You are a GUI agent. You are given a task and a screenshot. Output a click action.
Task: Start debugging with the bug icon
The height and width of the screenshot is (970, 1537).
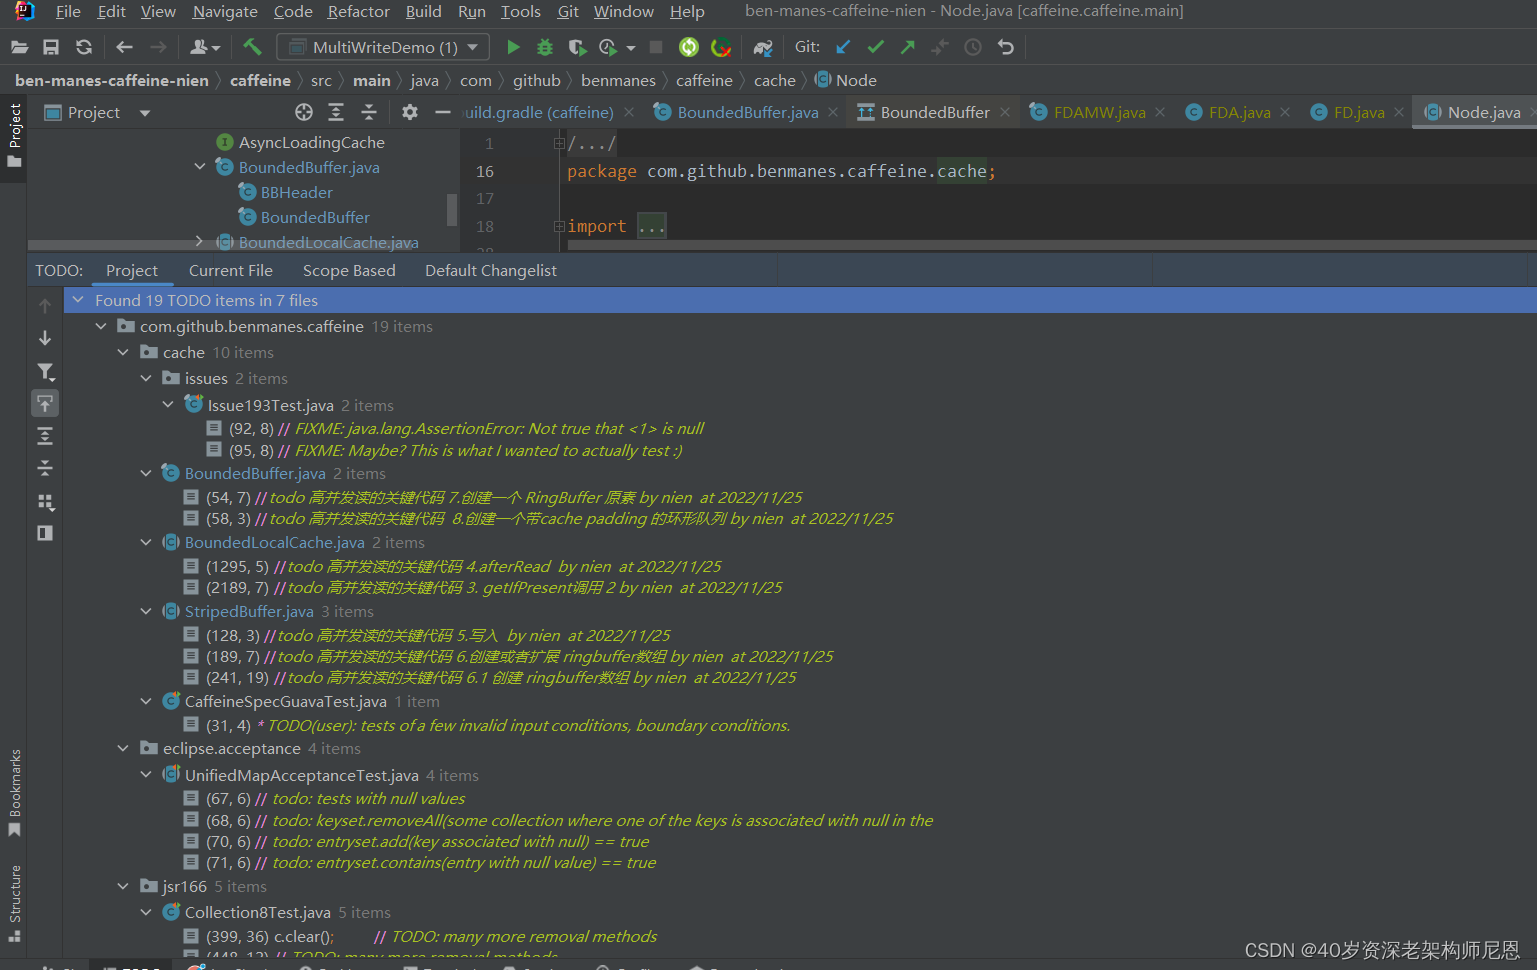pyautogui.click(x=545, y=47)
